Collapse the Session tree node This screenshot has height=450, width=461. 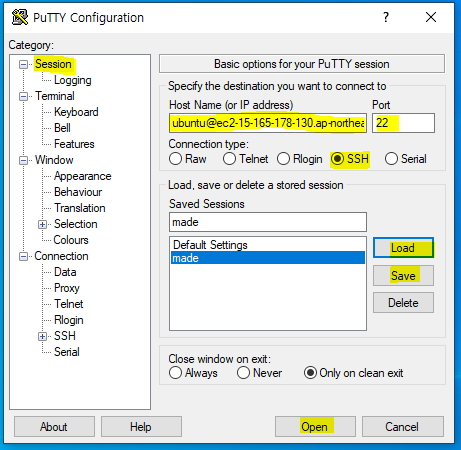pos(23,64)
